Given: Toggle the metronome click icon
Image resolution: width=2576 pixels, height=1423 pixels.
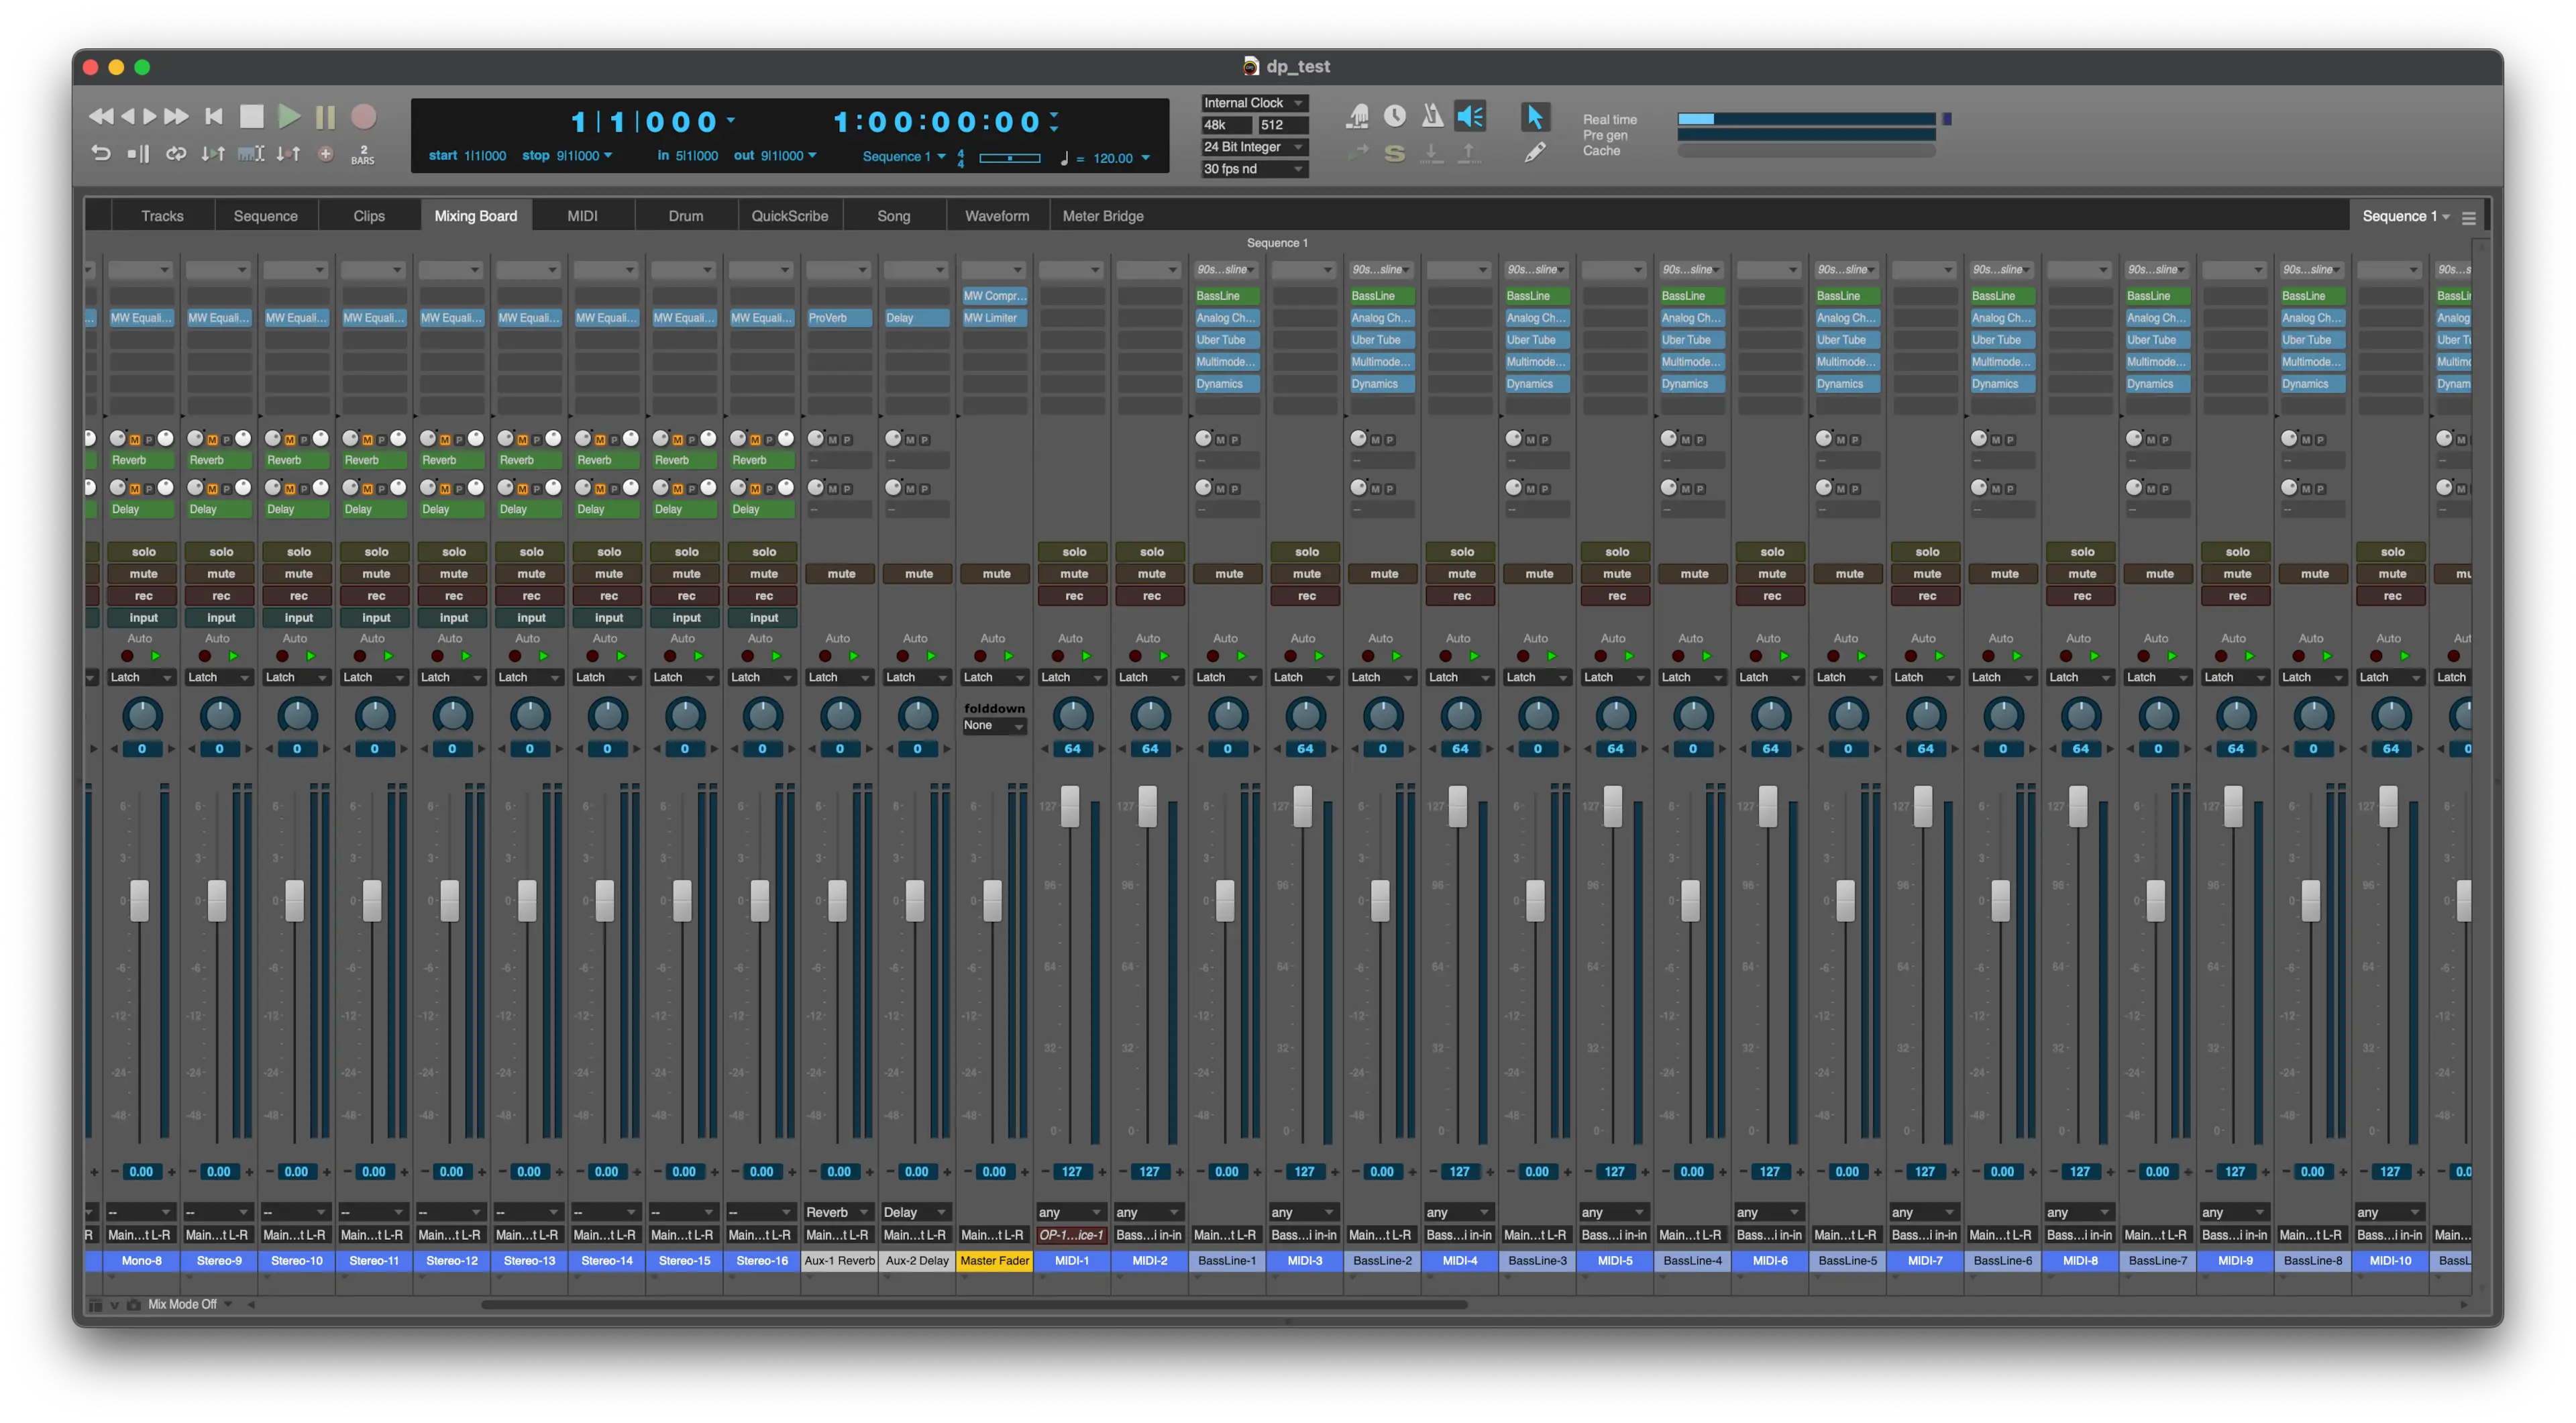Looking at the screenshot, I should click(x=1432, y=116).
